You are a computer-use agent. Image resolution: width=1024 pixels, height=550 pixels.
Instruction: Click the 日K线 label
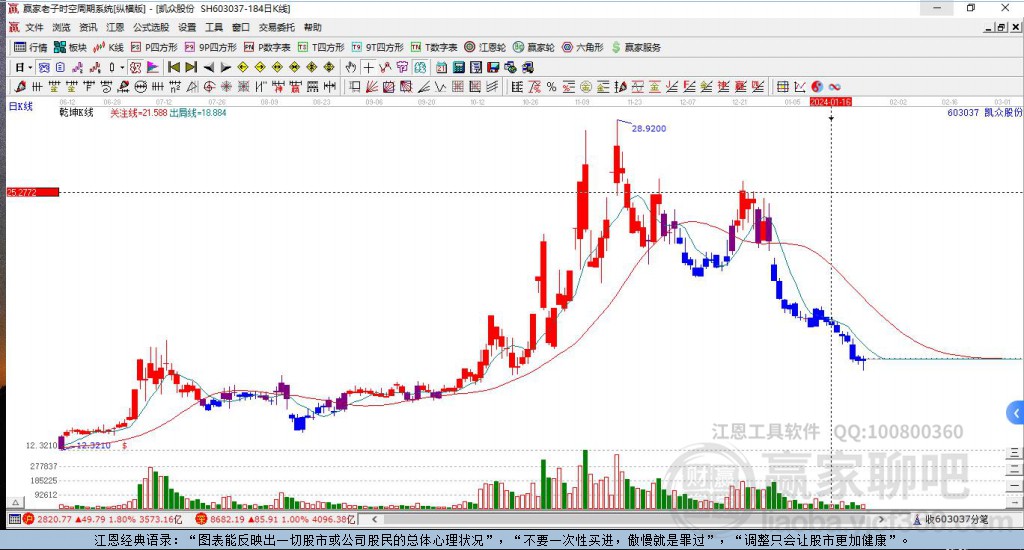20,106
